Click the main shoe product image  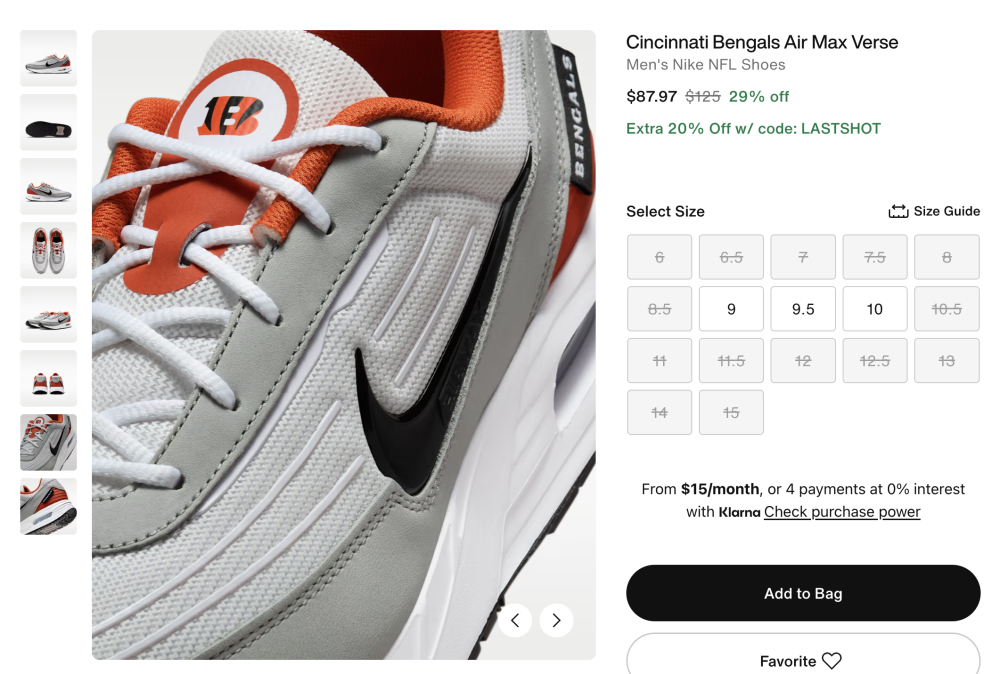(344, 344)
